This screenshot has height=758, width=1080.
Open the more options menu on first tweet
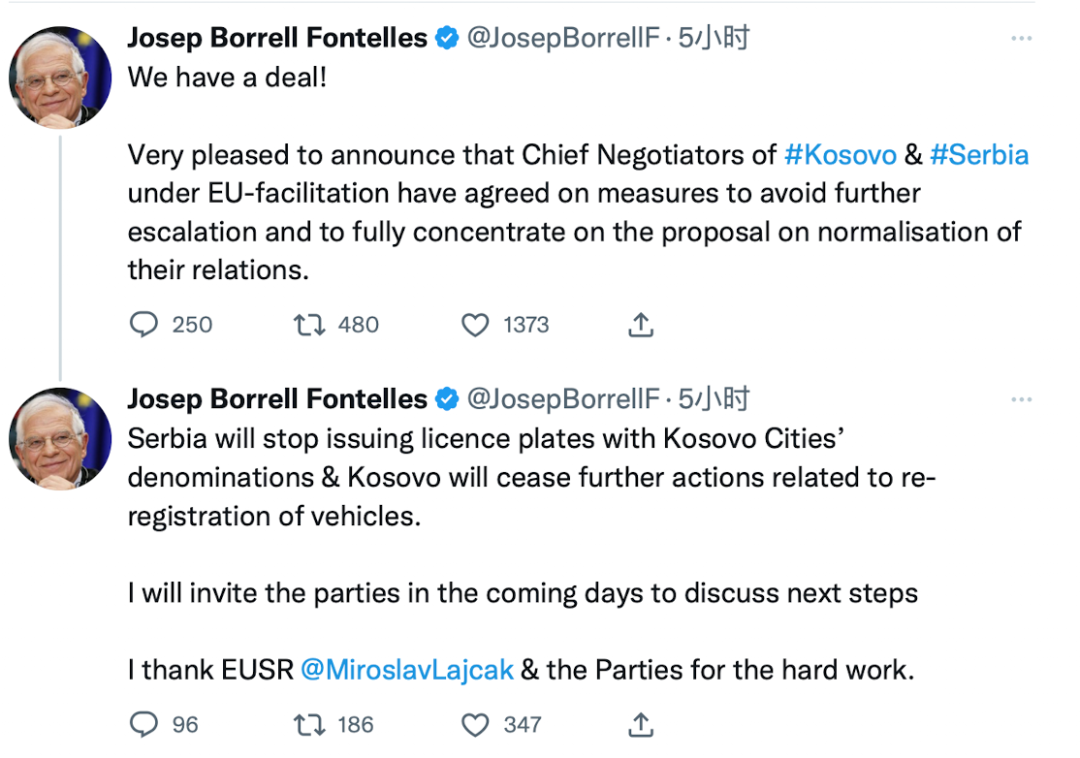tap(1021, 38)
